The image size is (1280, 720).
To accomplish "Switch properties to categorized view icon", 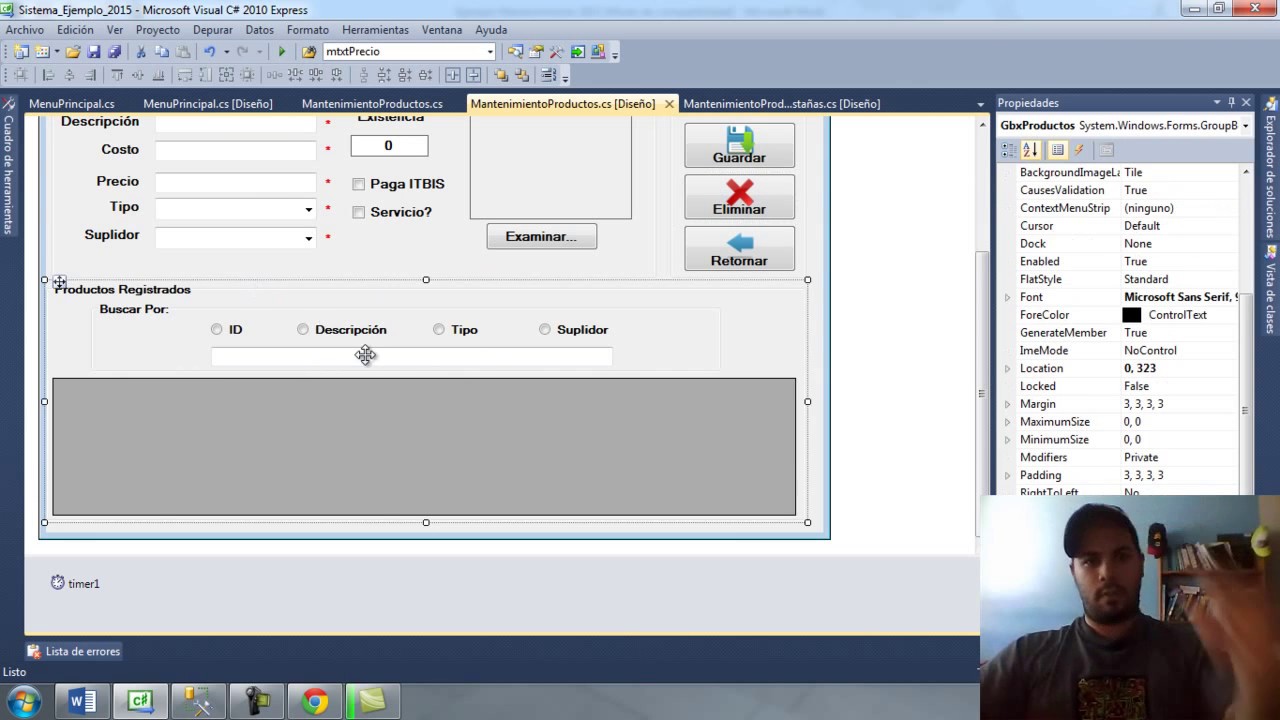I will tap(1009, 150).
